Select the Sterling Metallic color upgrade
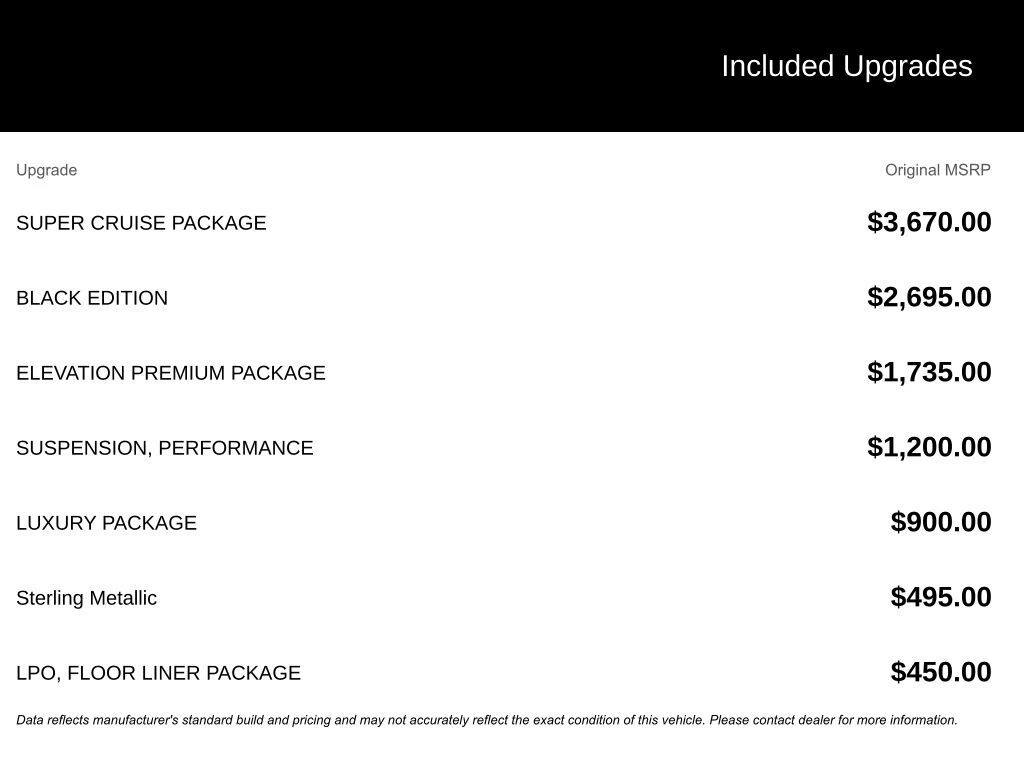The height and width of the screenshot is (768, 1024). [x=86, y=598]
